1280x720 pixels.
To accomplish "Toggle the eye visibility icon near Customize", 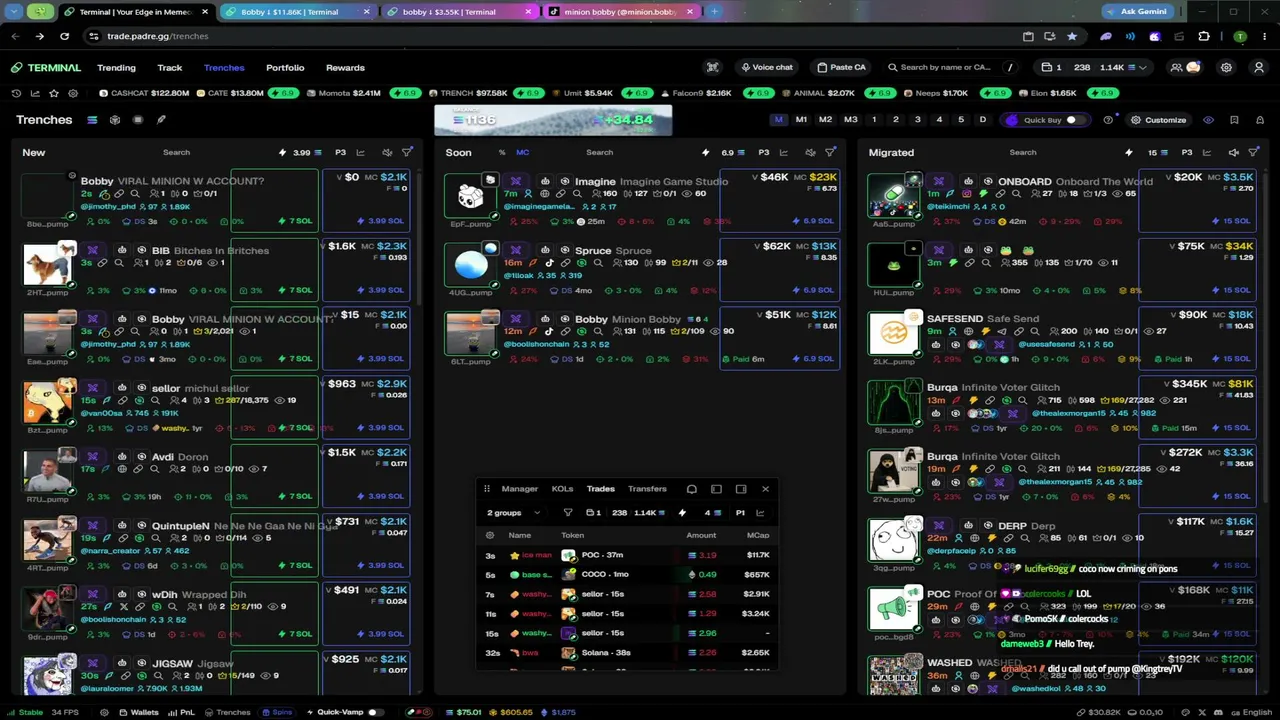I will pos(1208,120).
